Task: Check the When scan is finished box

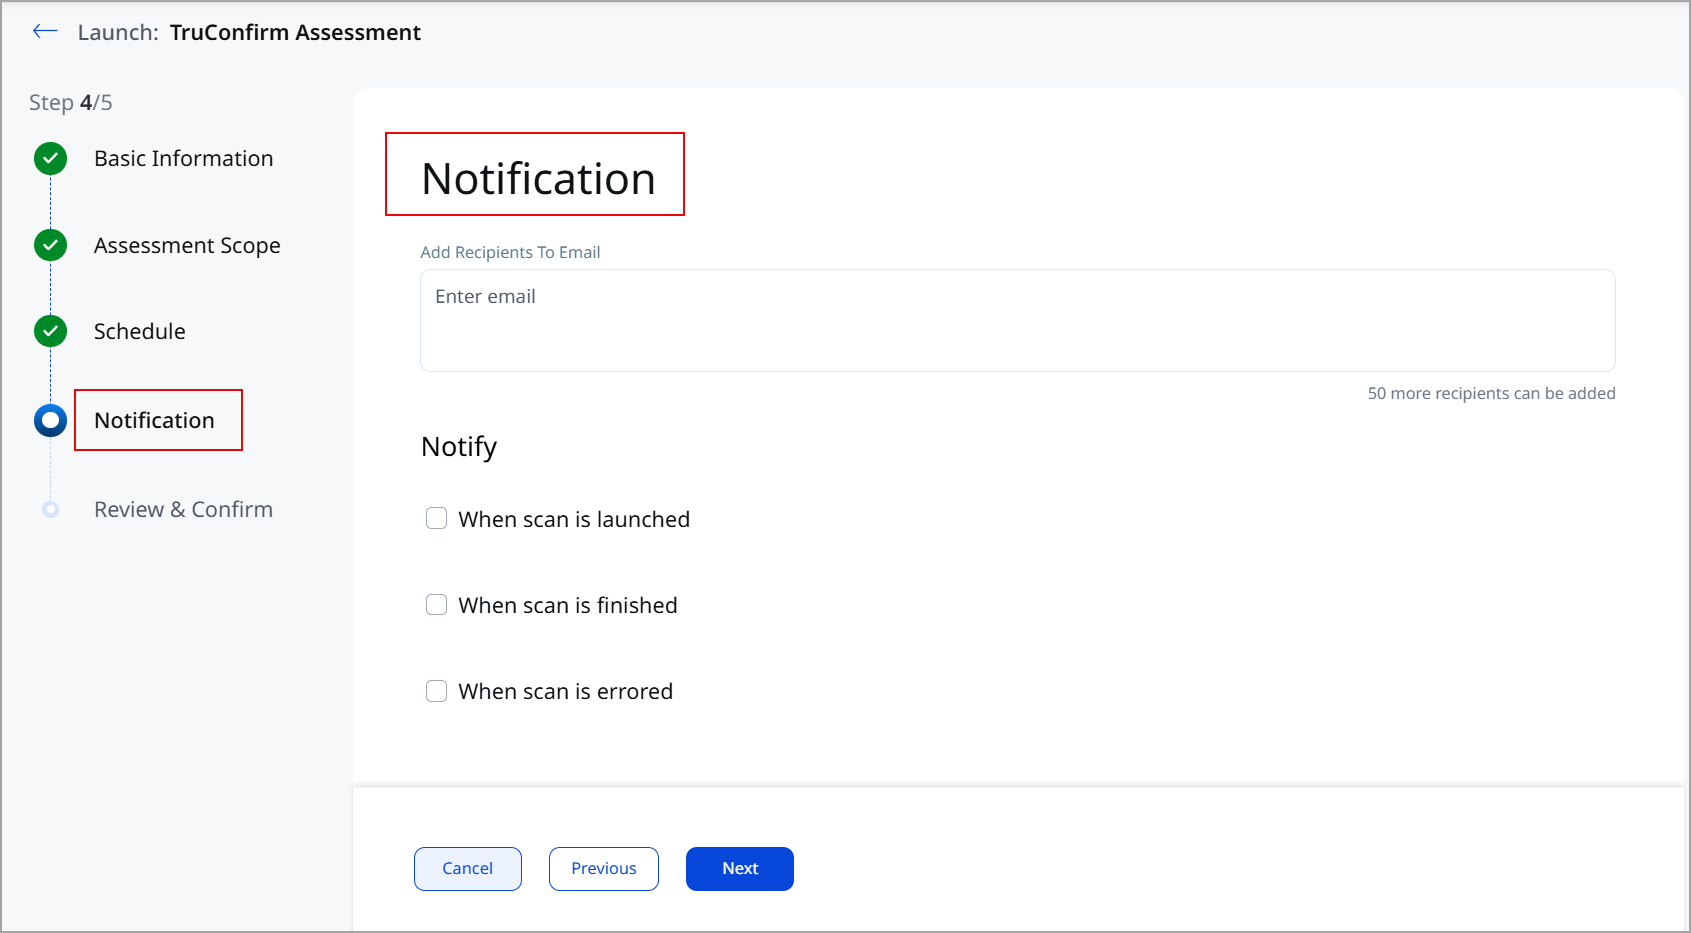Action: pos(436,604)
